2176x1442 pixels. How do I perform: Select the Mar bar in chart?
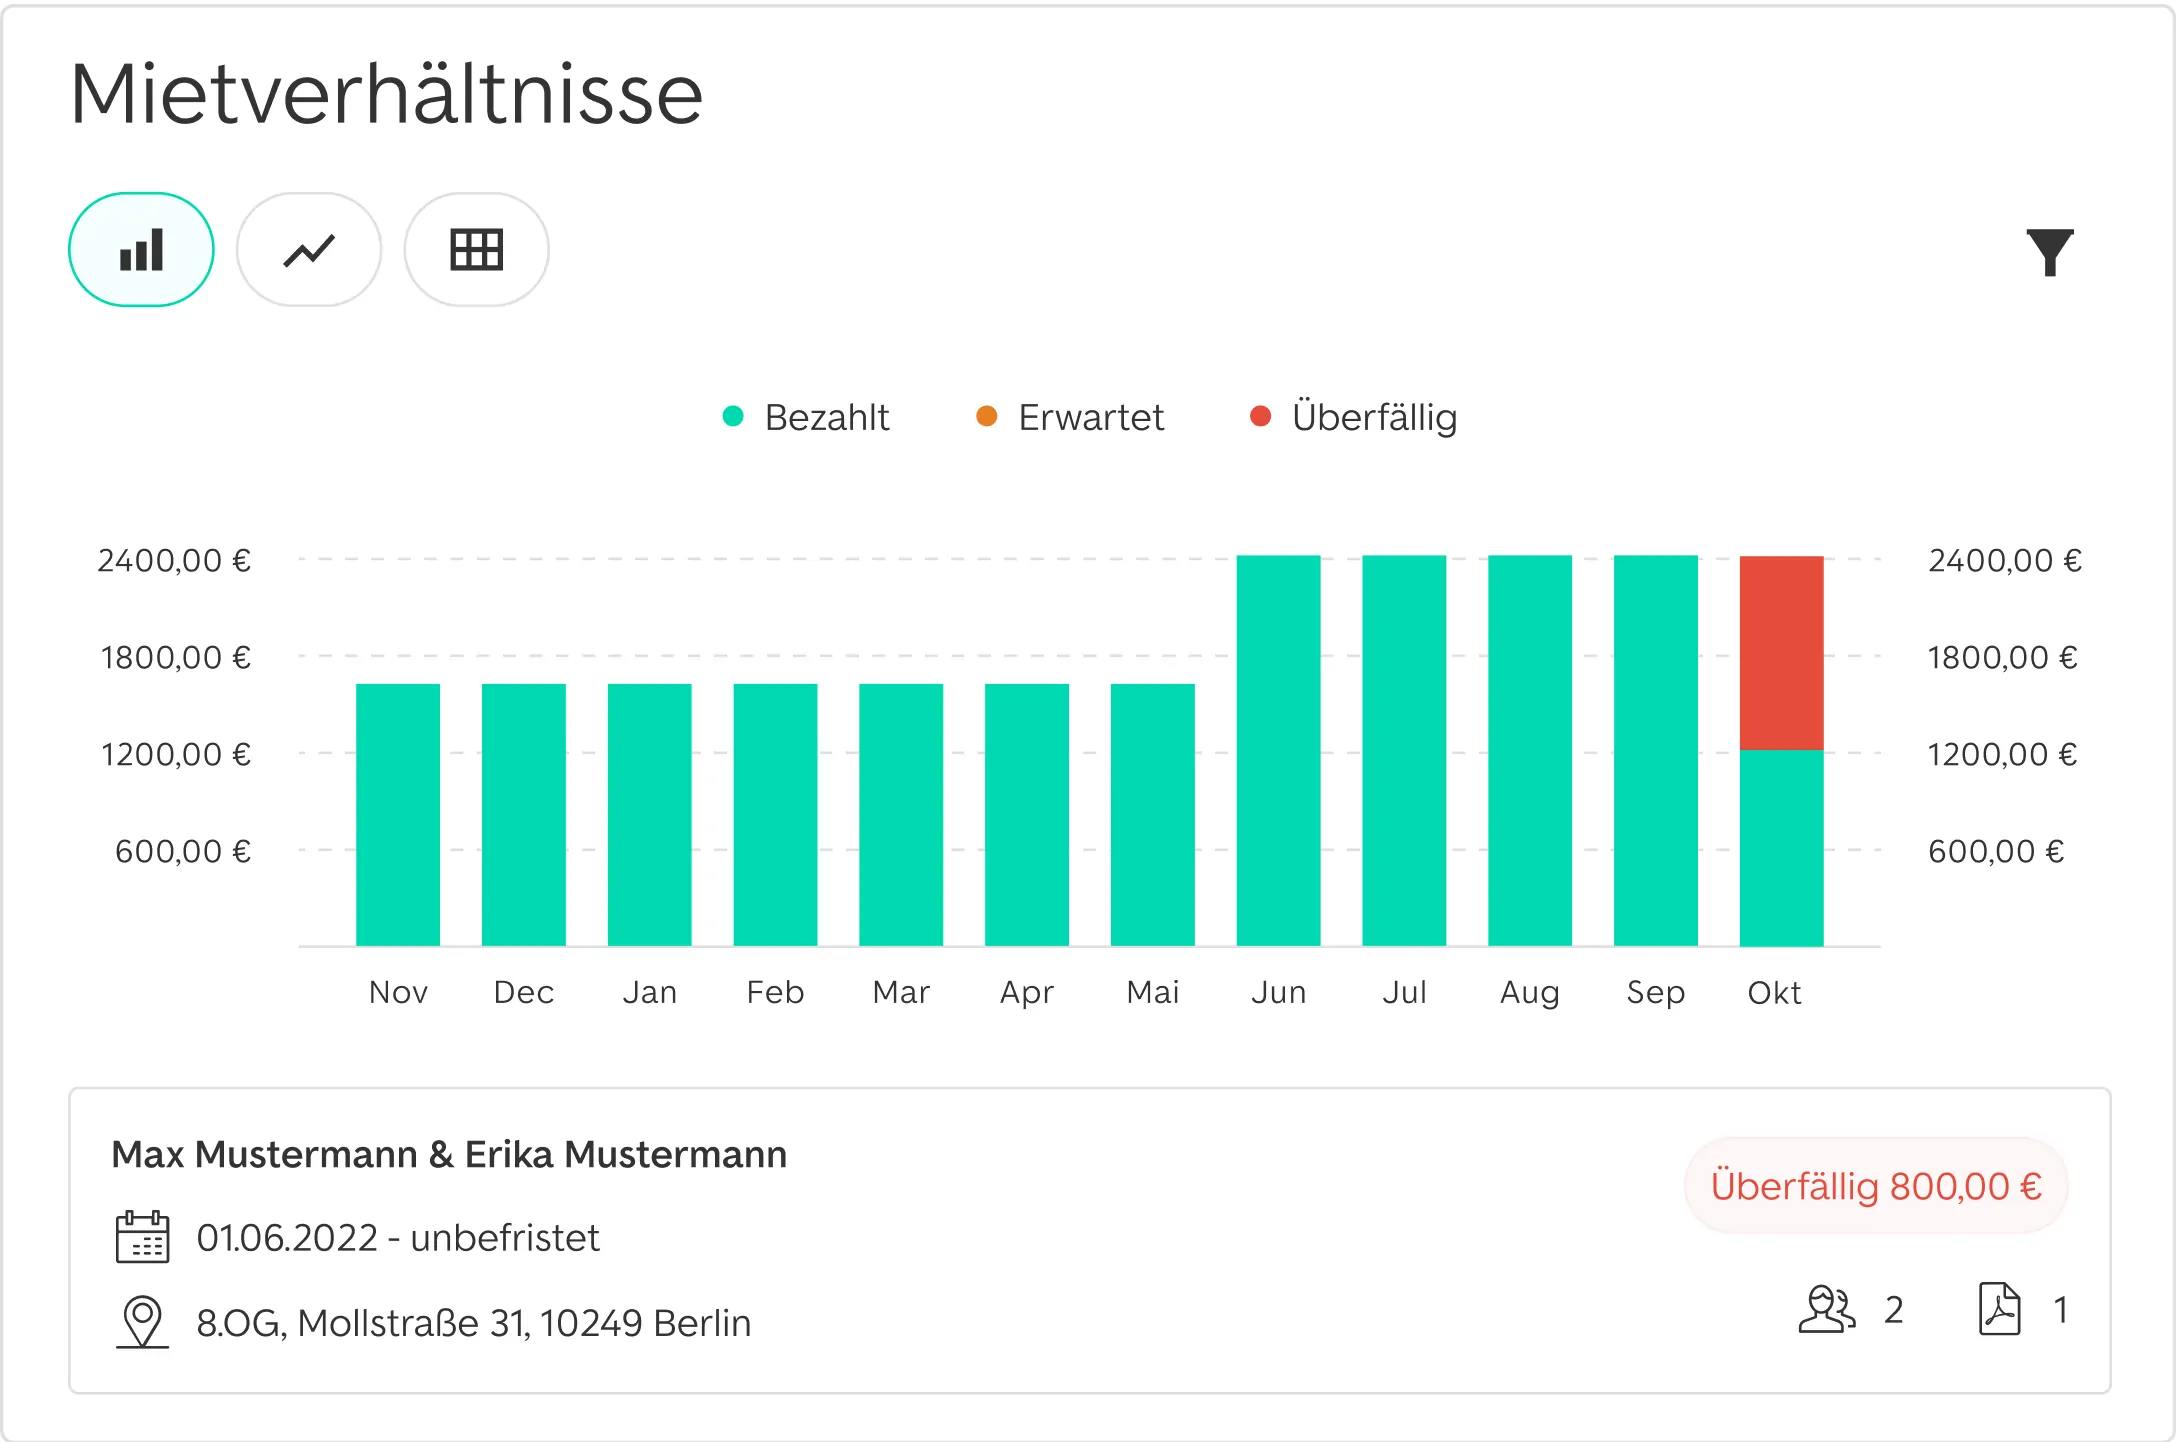[901, 815]
